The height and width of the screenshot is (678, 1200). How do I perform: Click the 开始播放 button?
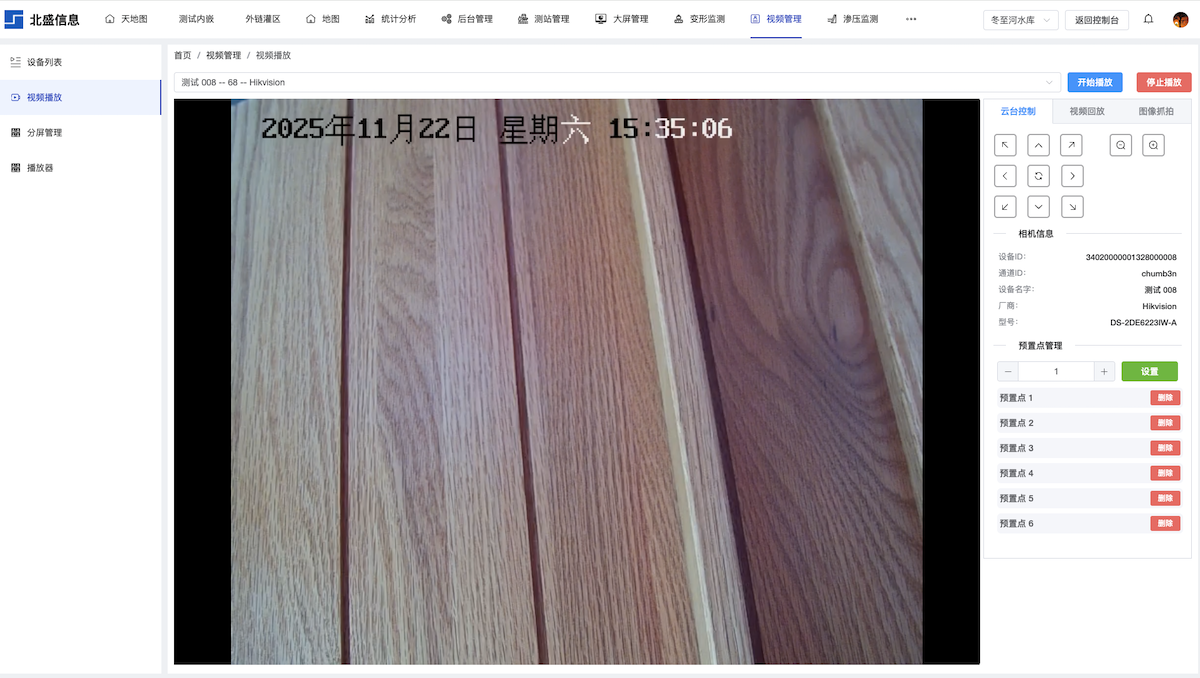pyautogui.click(x=1094, y=82)
